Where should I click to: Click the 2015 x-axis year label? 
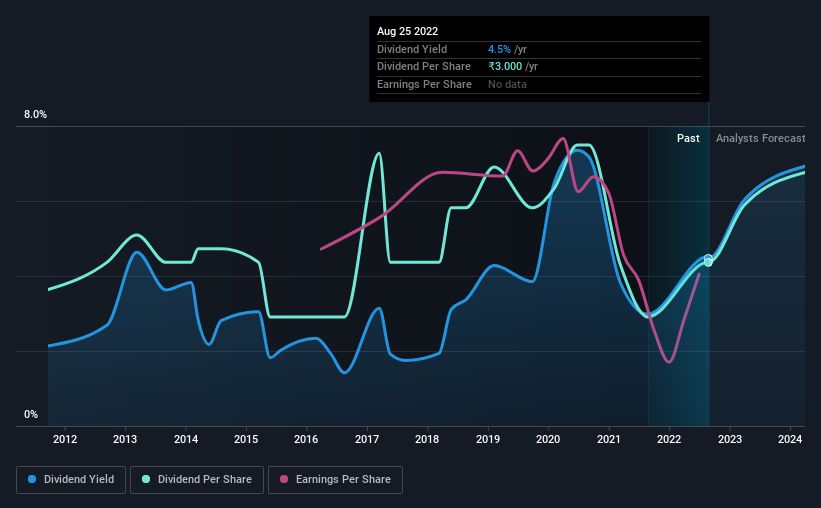(x=246, y=439)
